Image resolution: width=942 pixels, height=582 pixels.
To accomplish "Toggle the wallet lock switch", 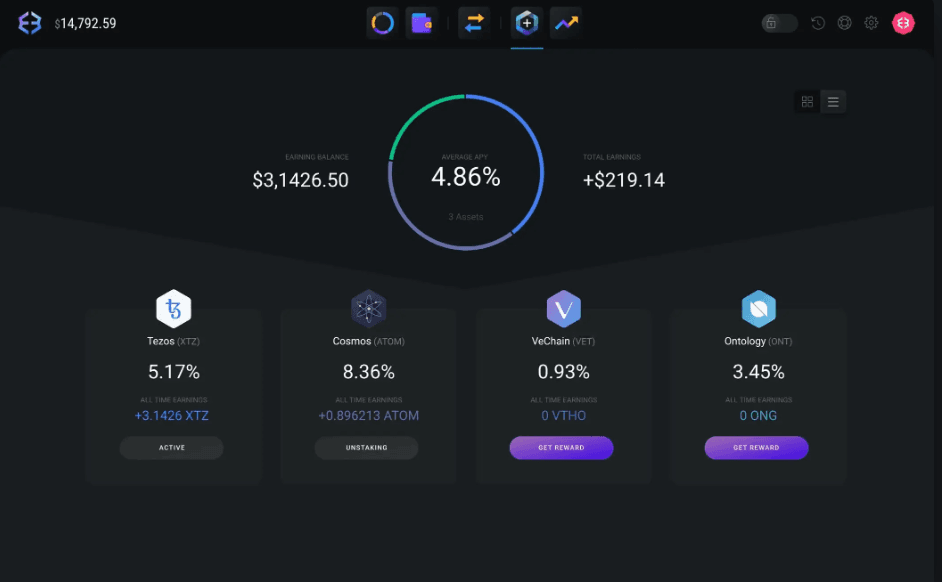I will tap(779, 23).
